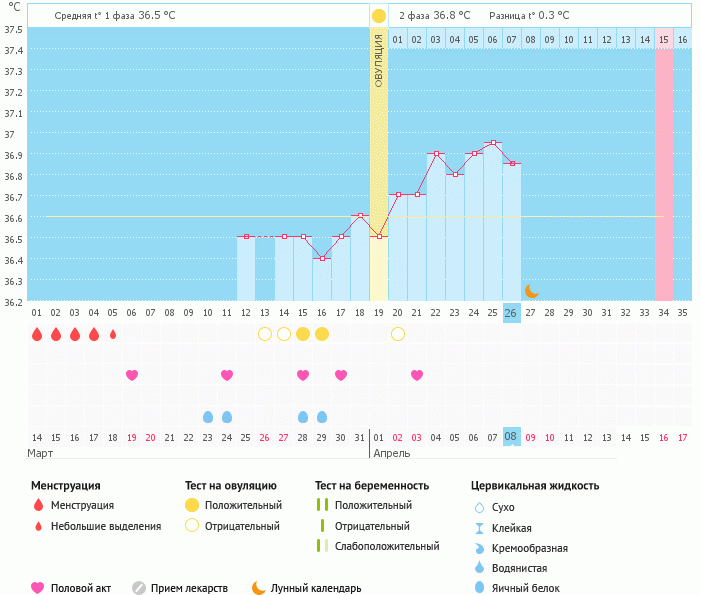Click the small spotting drop on day 05
701x595 pixels.
113,334
